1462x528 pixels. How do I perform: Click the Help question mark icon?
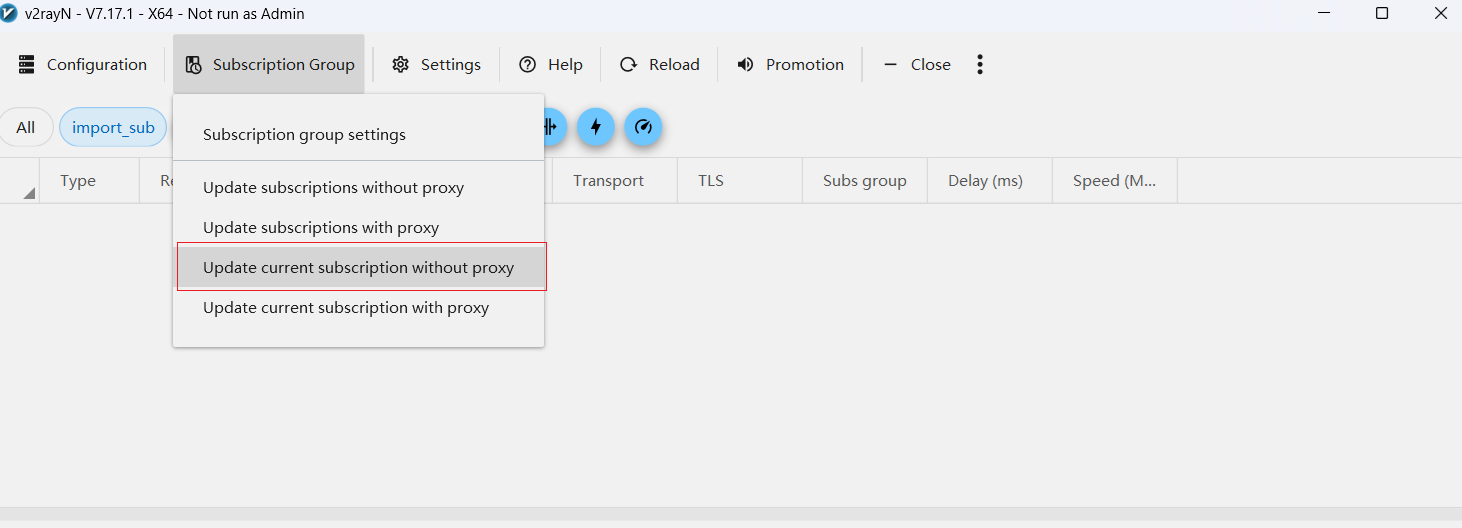click(x=528, y=65)
